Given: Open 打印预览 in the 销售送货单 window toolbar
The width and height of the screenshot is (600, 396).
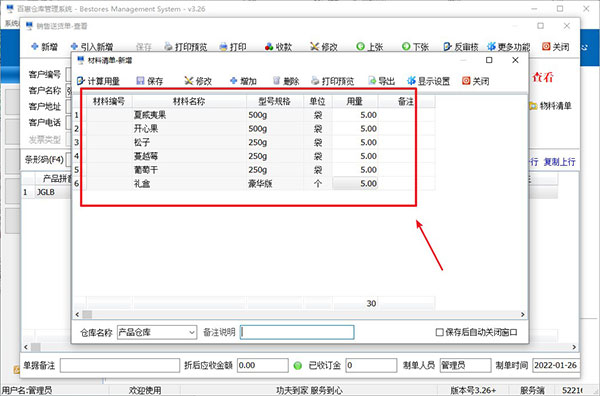Looking at the screenshot, I should (x=186, y=47).
